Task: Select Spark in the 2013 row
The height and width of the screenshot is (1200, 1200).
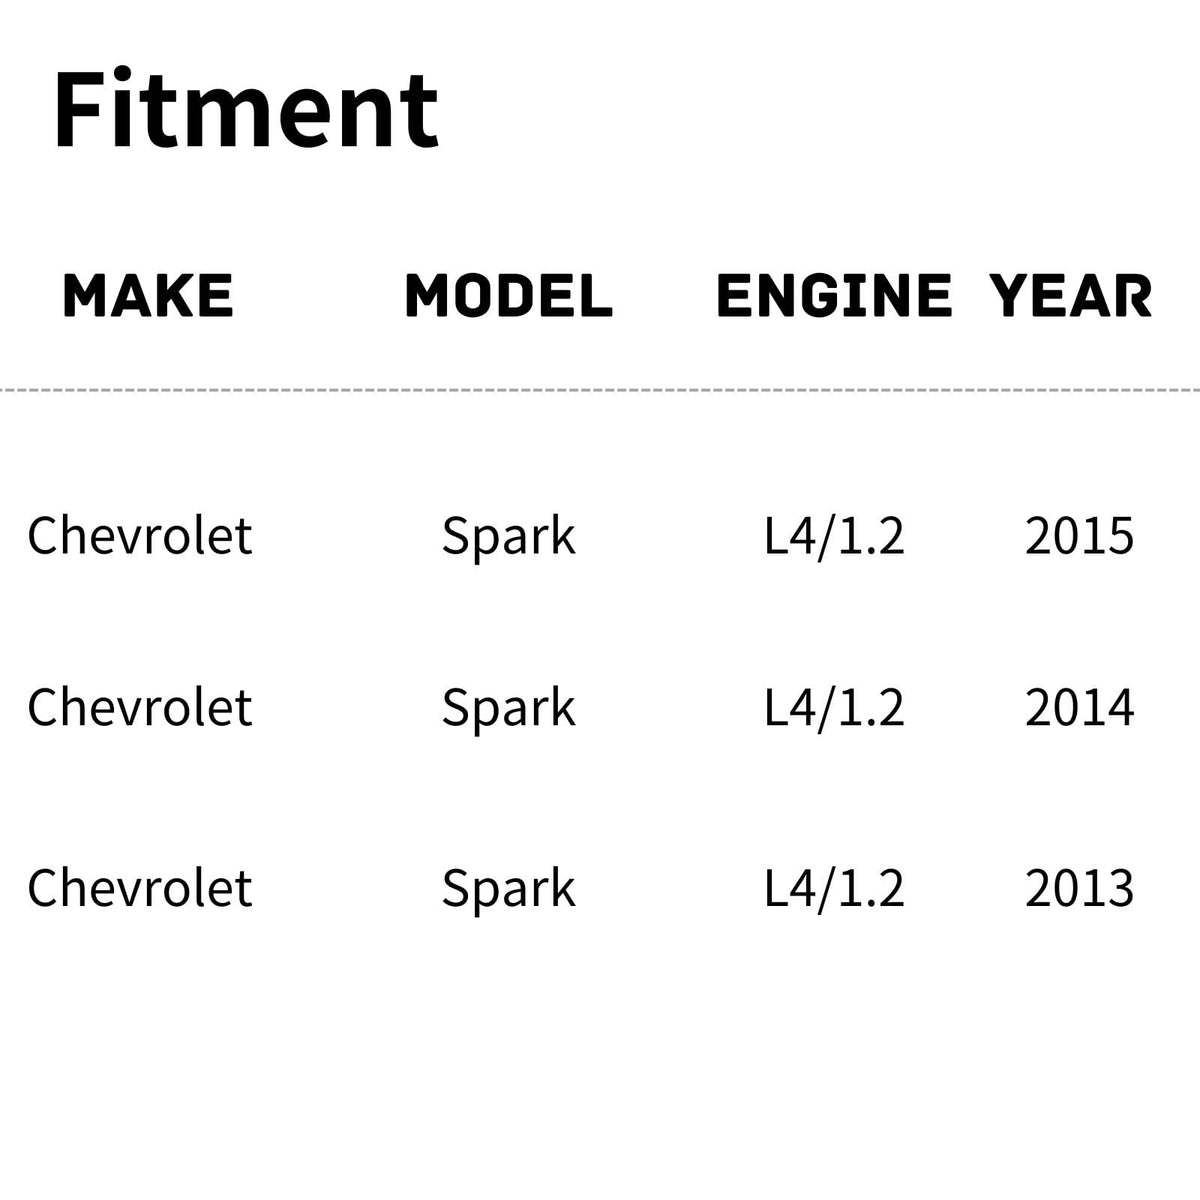Action: 509,888
